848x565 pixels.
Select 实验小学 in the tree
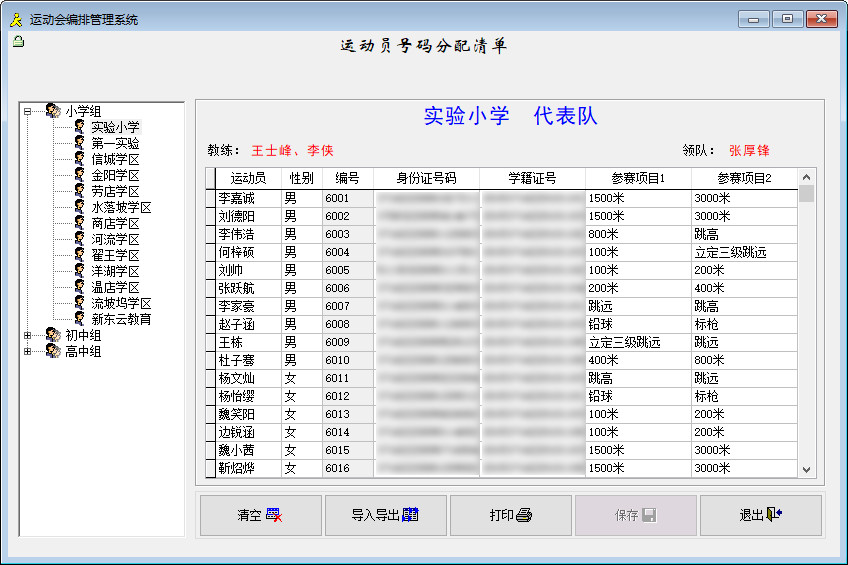[x=115, y=128]
